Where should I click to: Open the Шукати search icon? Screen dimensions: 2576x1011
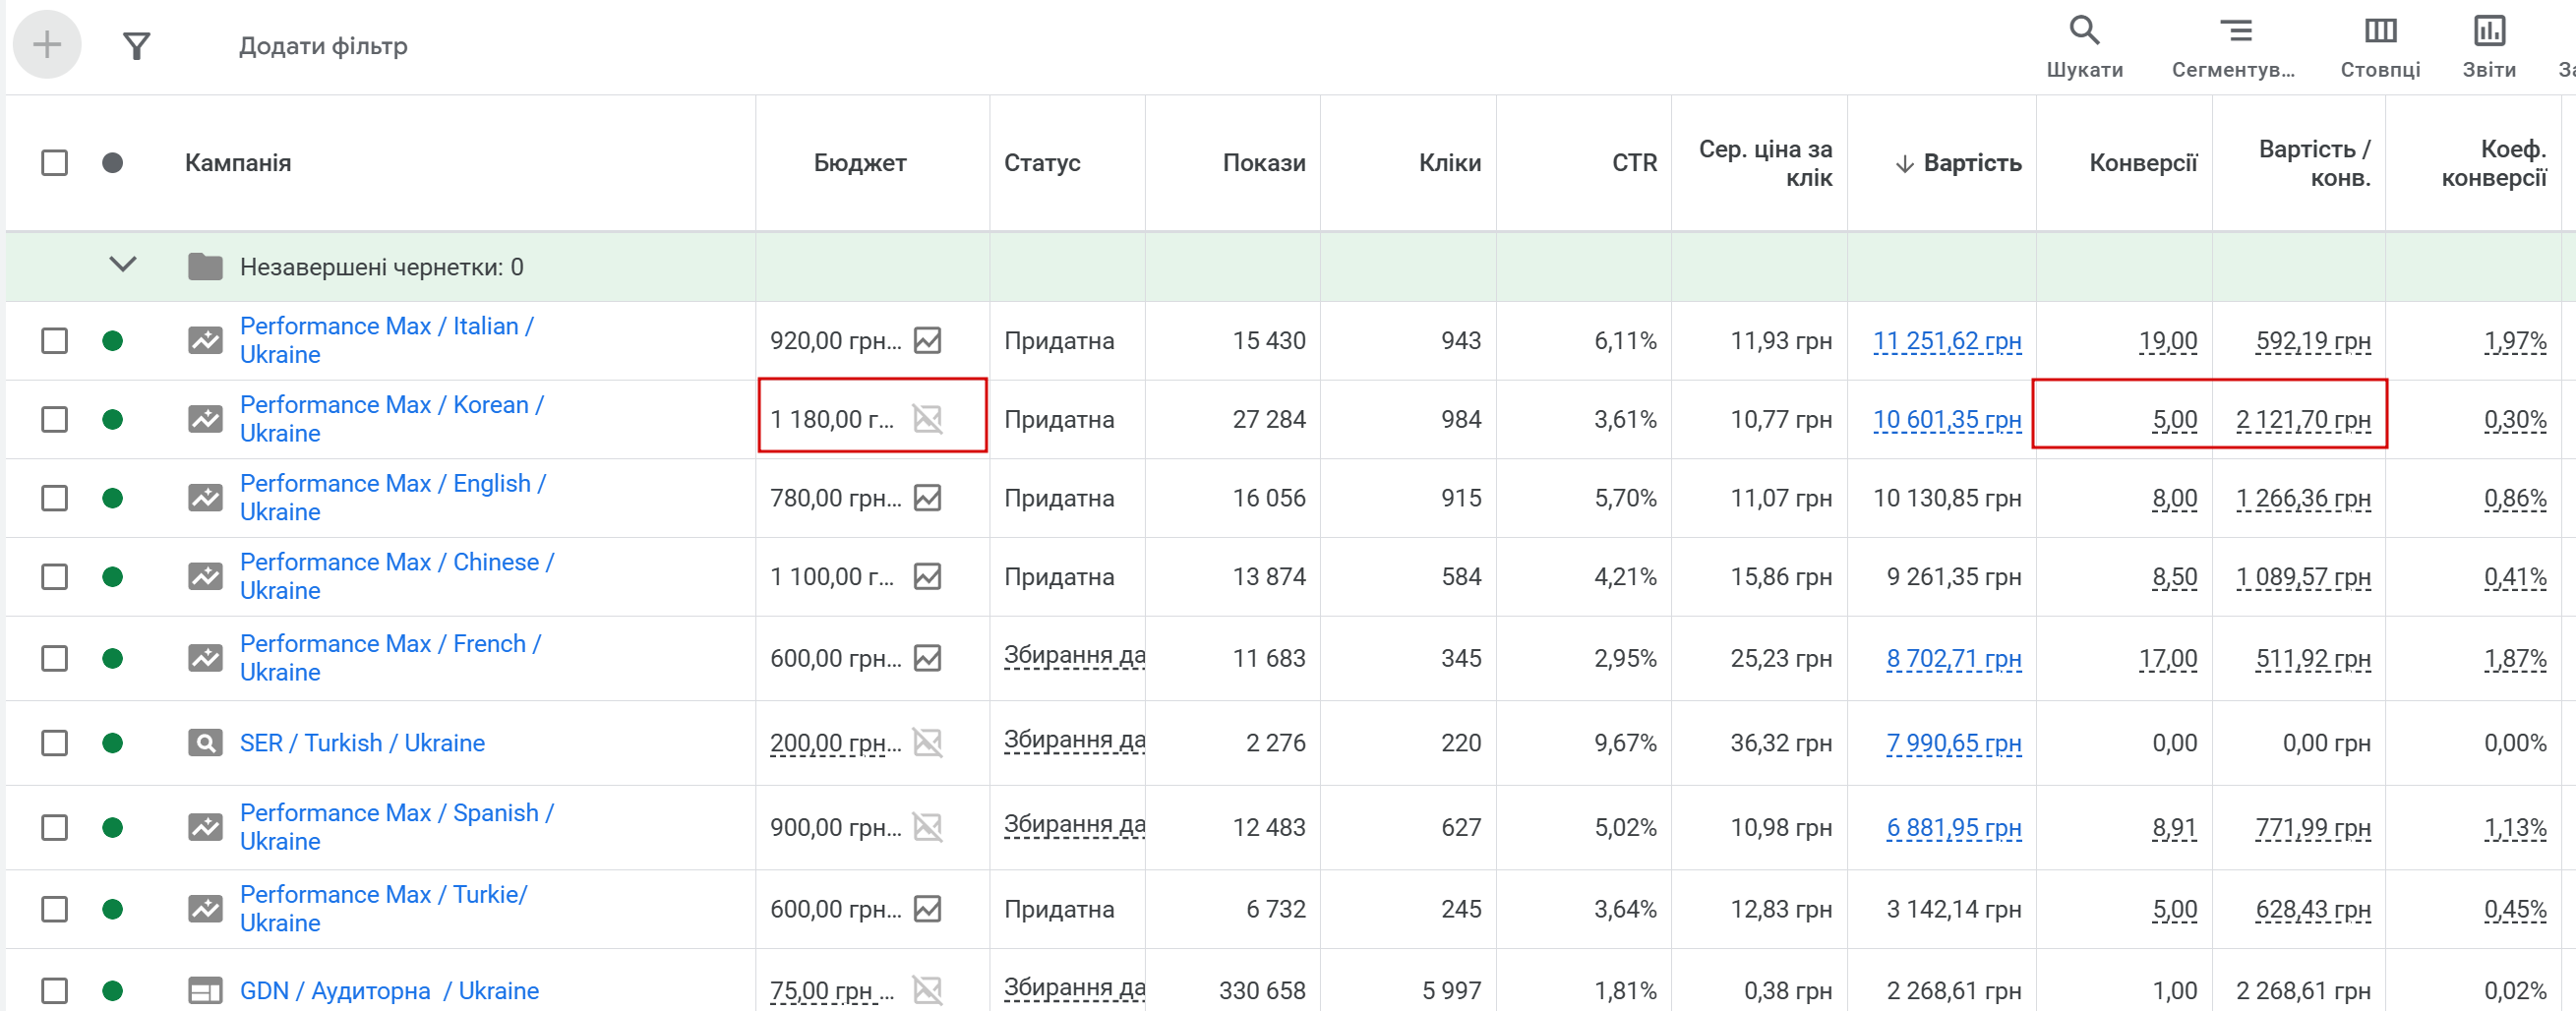2084,31
